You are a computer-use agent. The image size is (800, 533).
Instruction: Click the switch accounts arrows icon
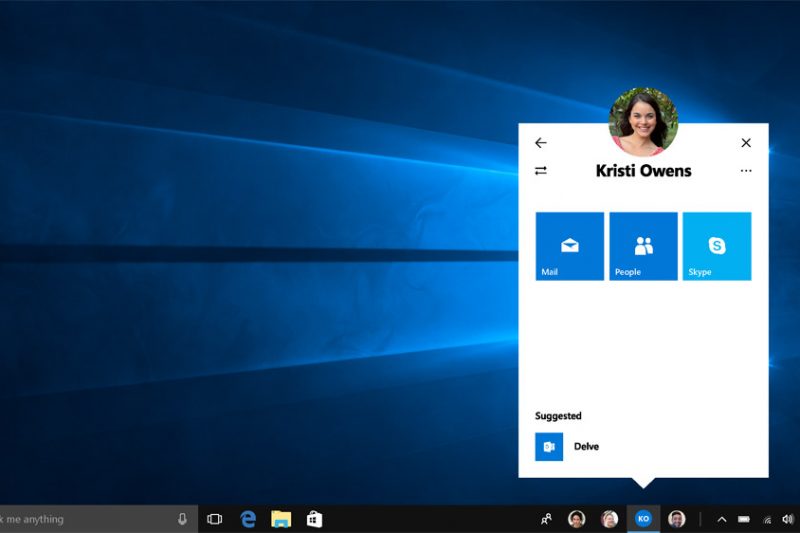[541, 171]
